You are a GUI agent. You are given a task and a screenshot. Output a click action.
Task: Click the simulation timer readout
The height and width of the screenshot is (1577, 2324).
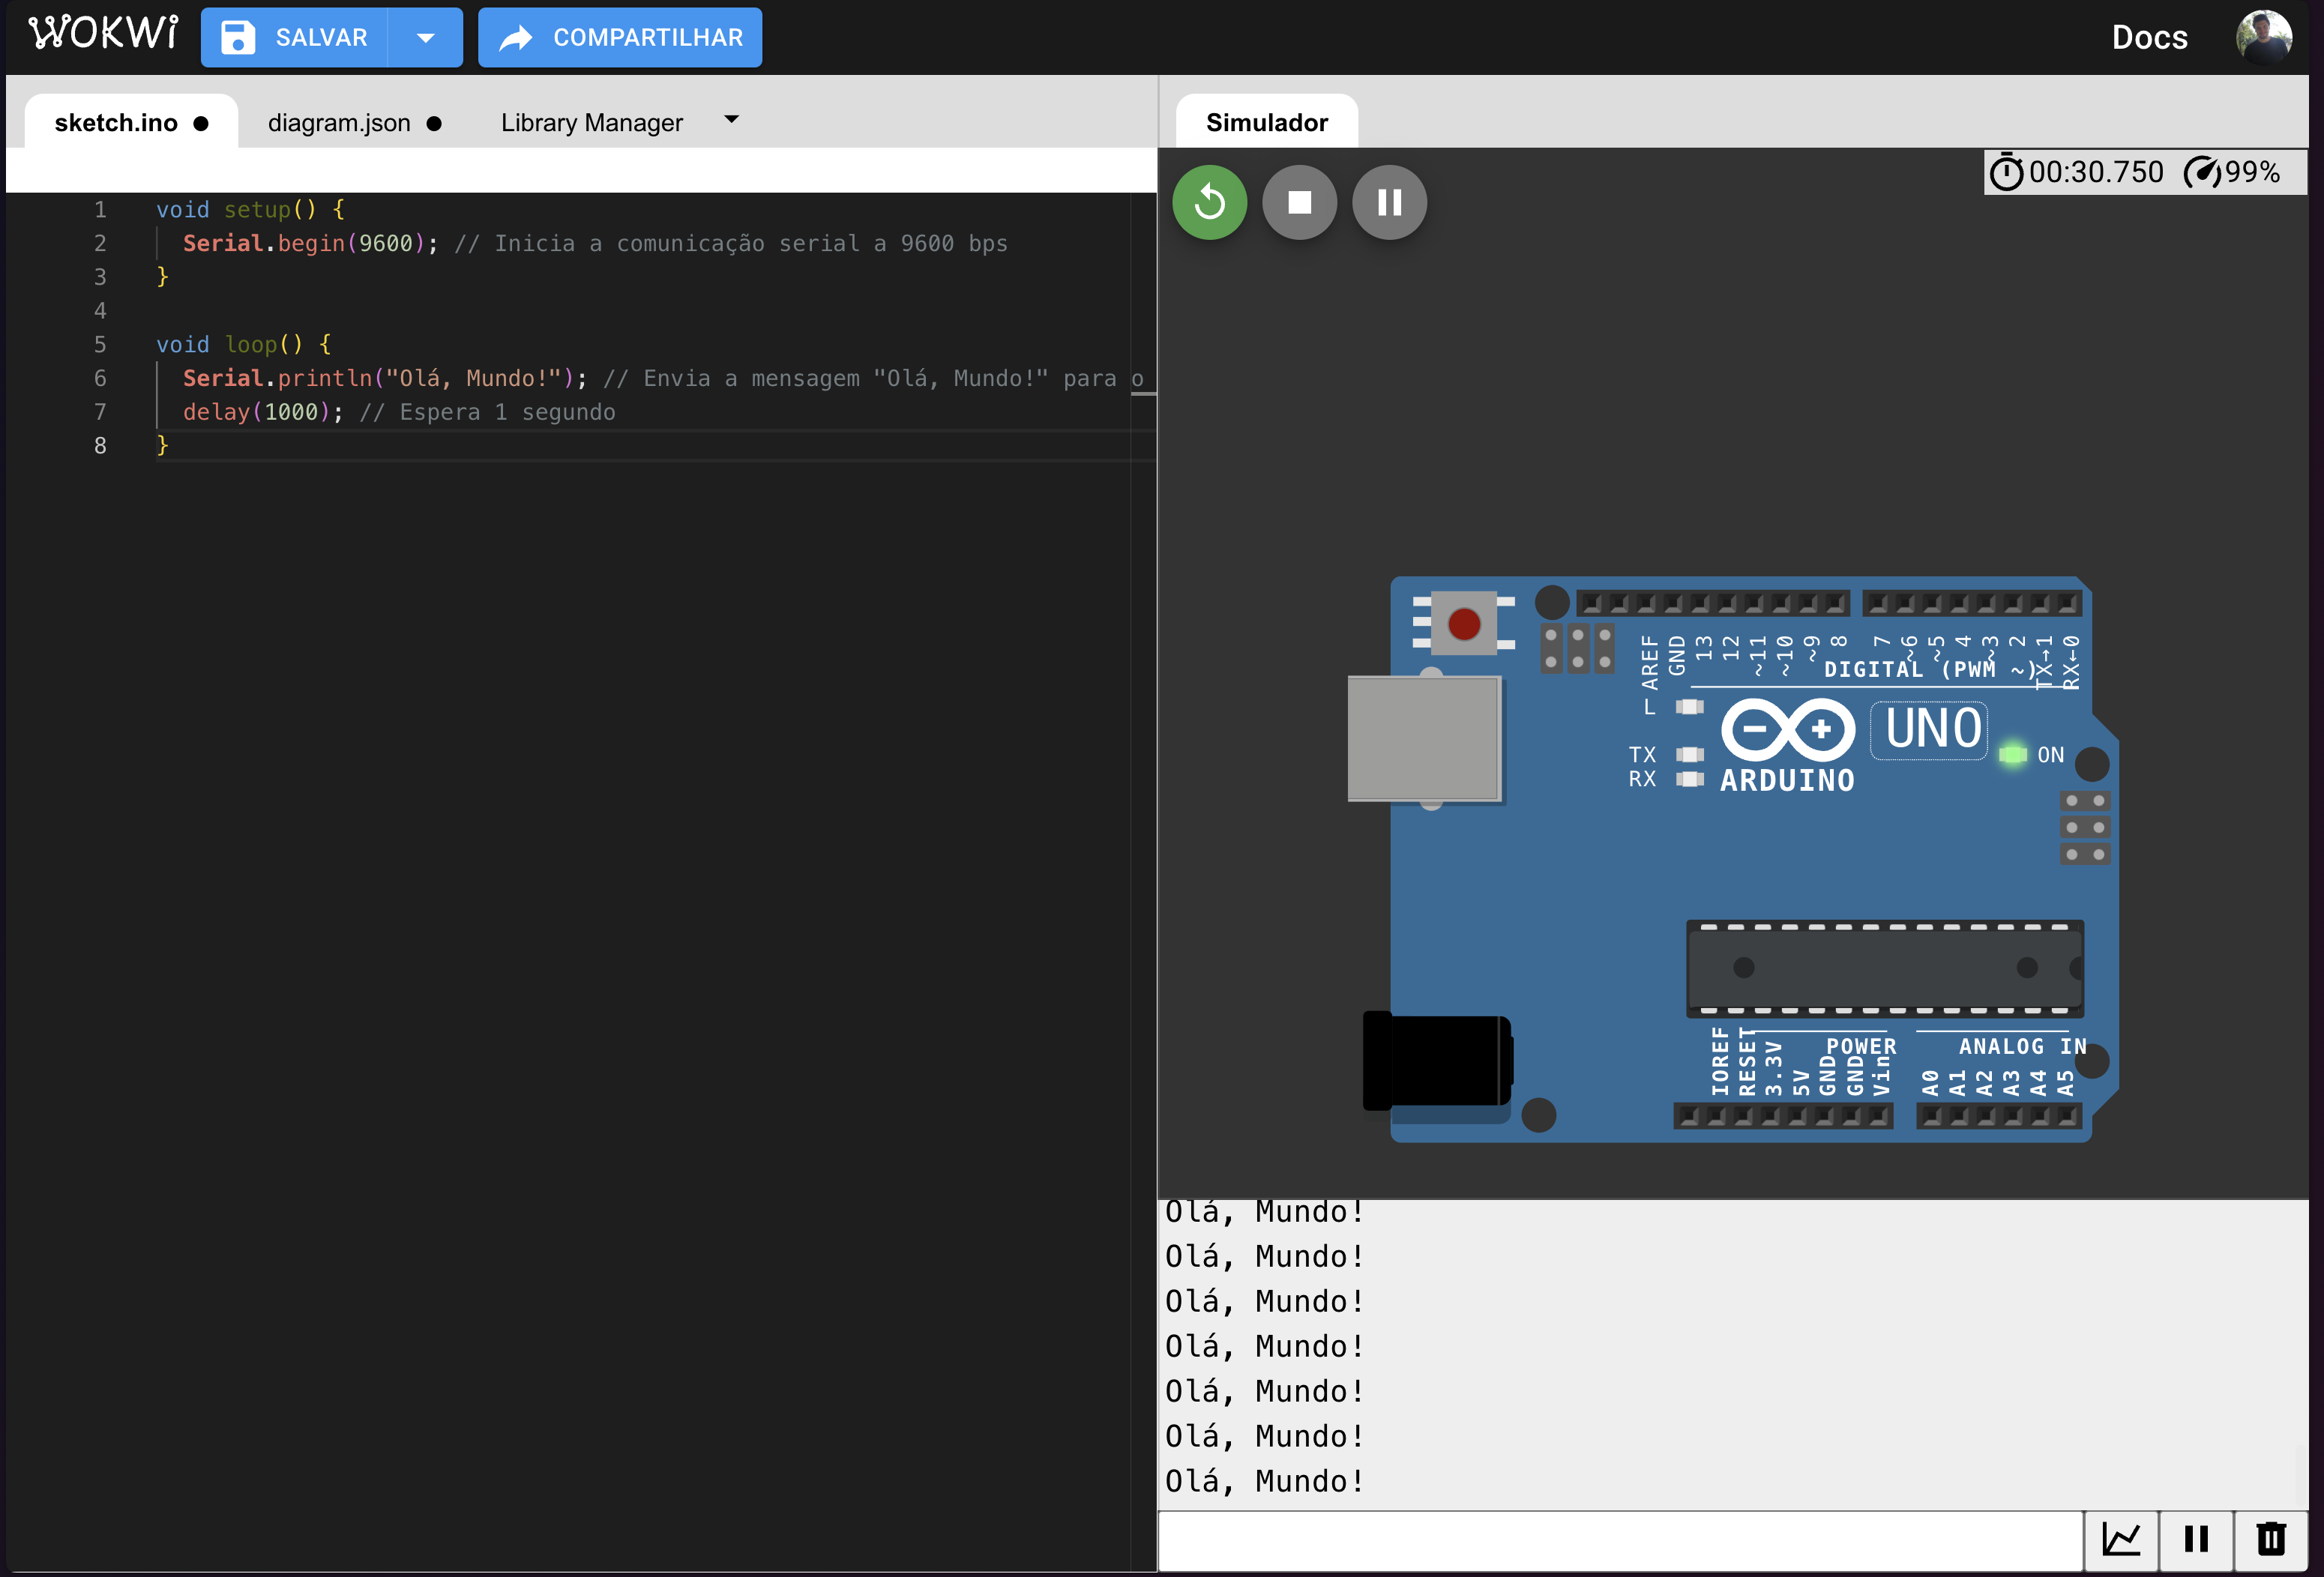2076,172
